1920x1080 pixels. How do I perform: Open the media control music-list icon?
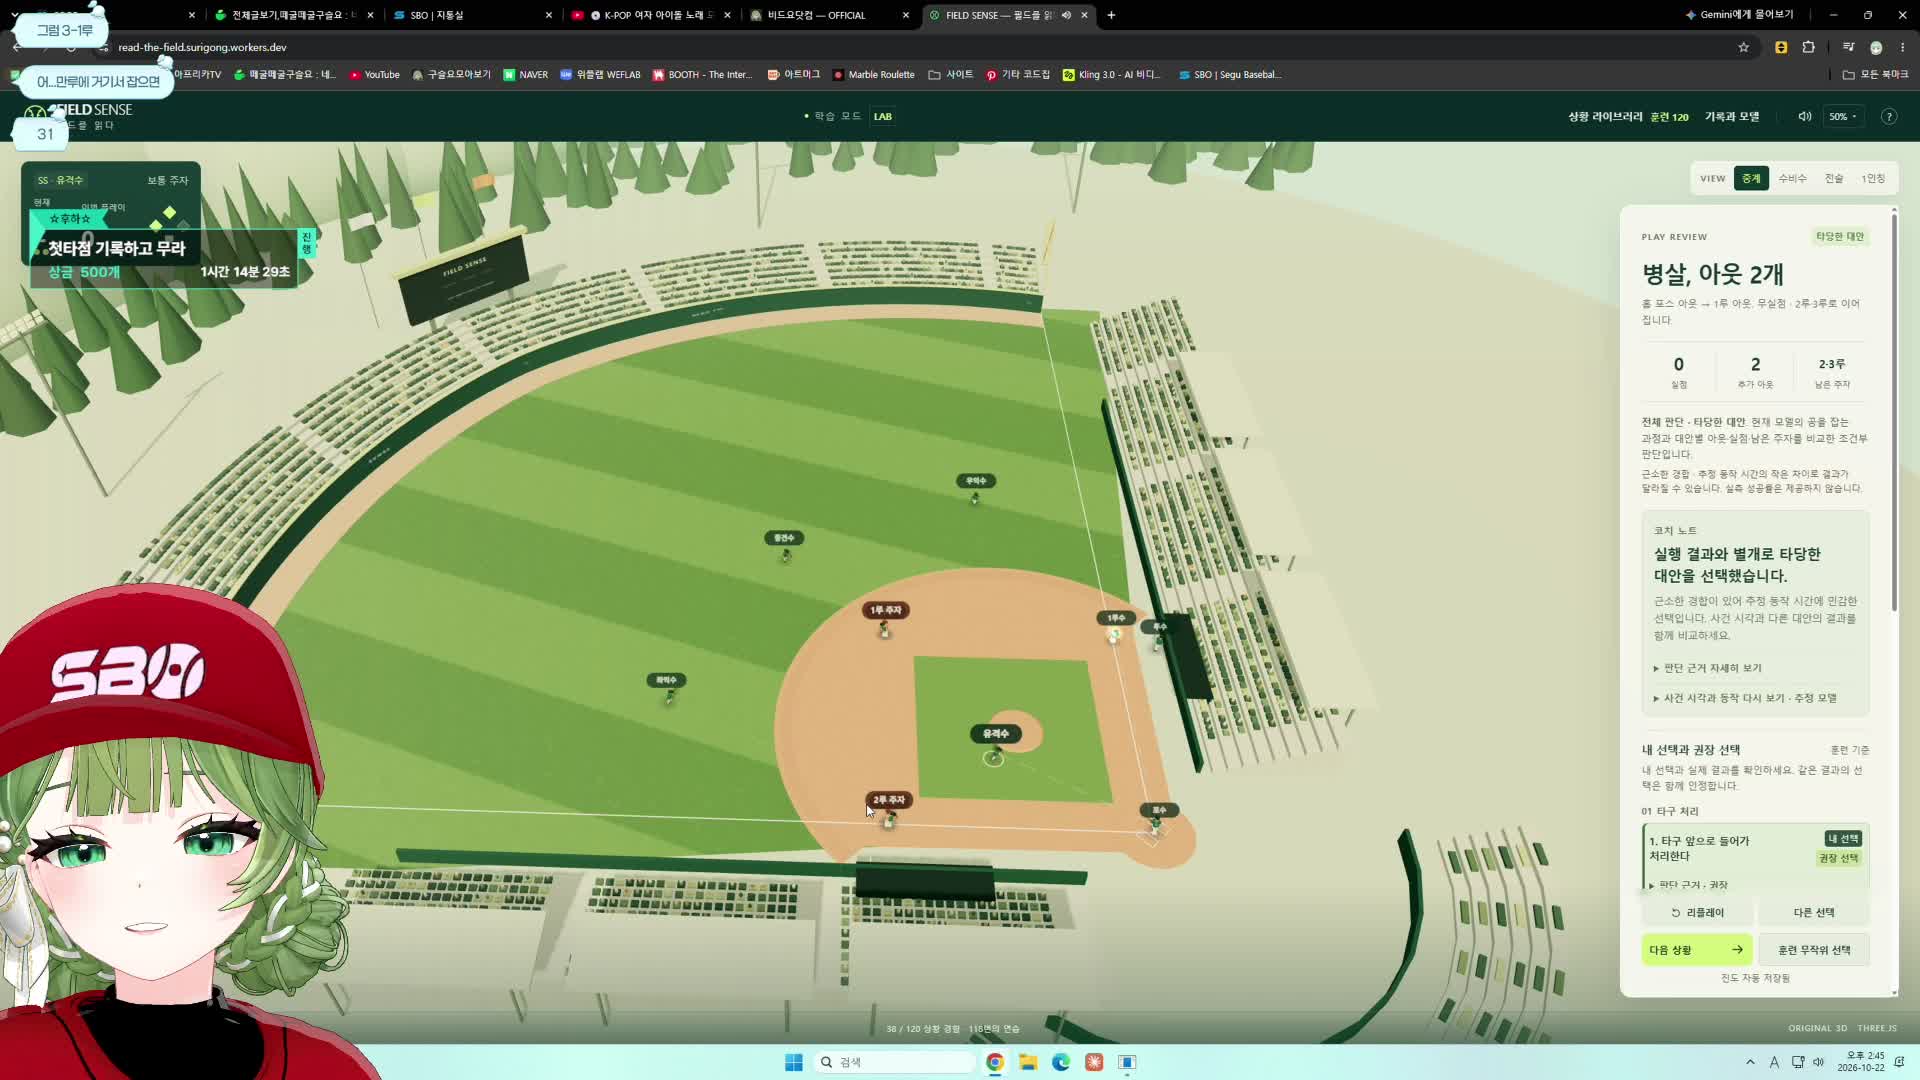coord(1848,47)
